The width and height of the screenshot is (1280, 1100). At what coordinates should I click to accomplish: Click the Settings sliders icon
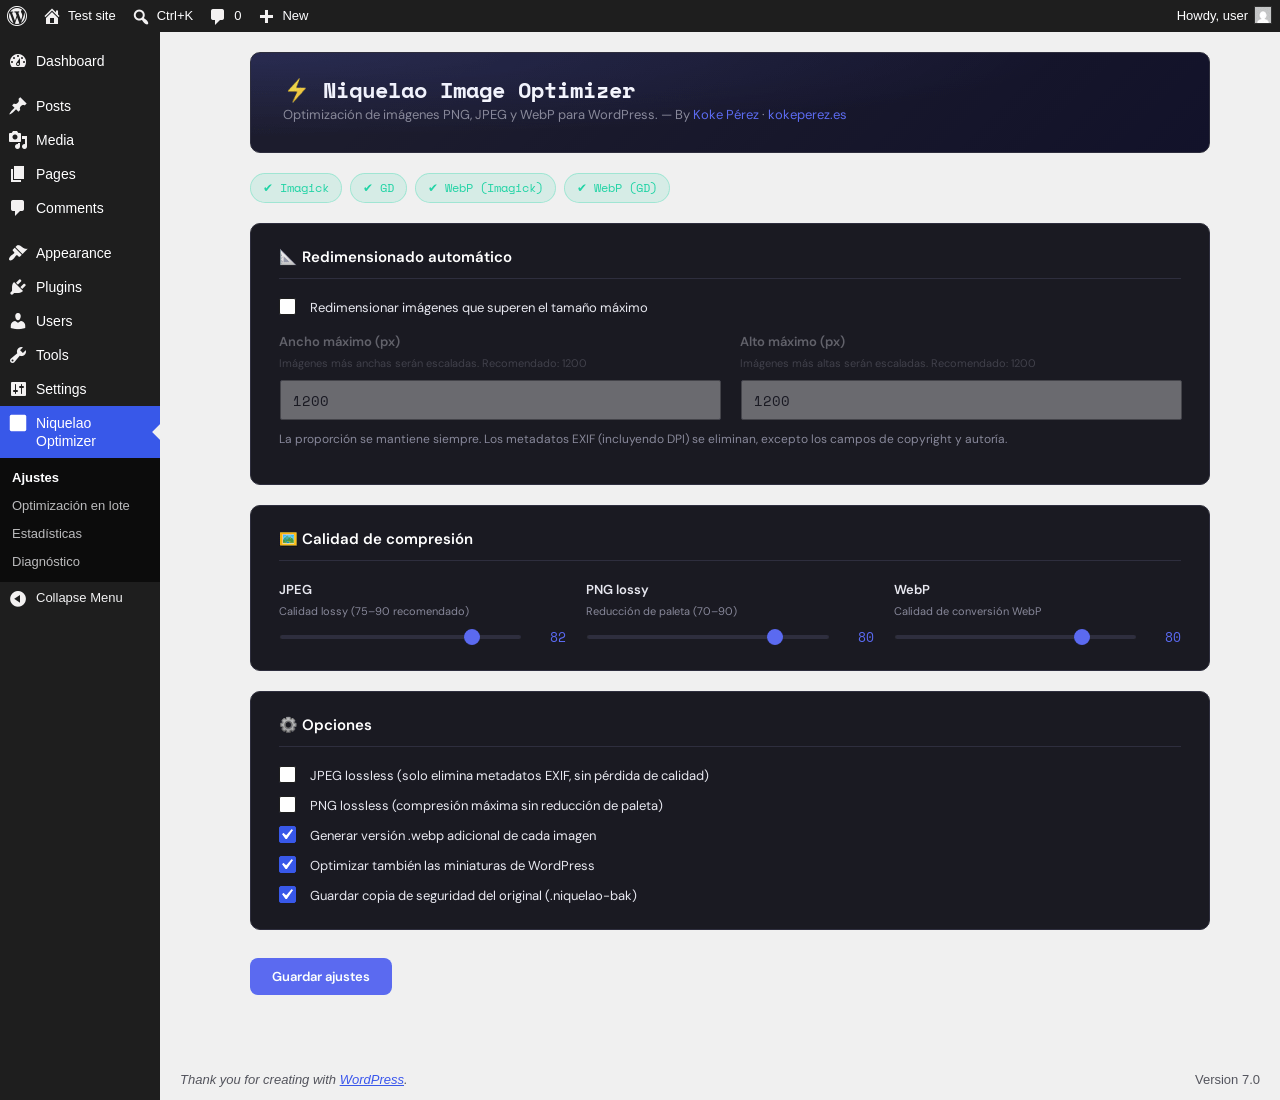[18, 389]
